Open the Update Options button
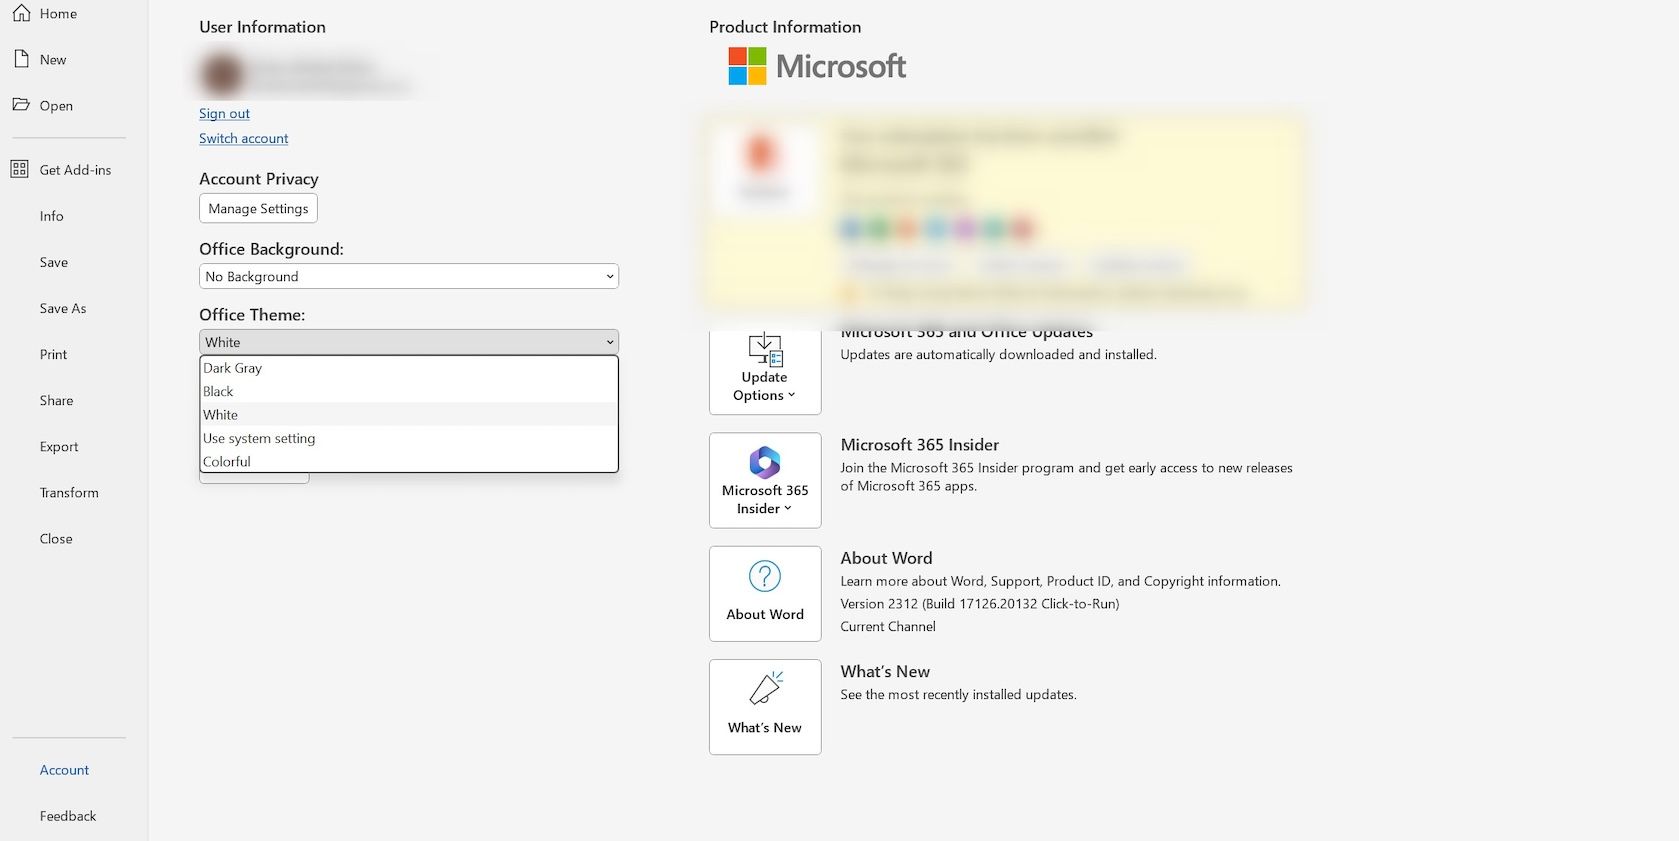The height and width of the screenshot is (841, 1679). (764, 372)
